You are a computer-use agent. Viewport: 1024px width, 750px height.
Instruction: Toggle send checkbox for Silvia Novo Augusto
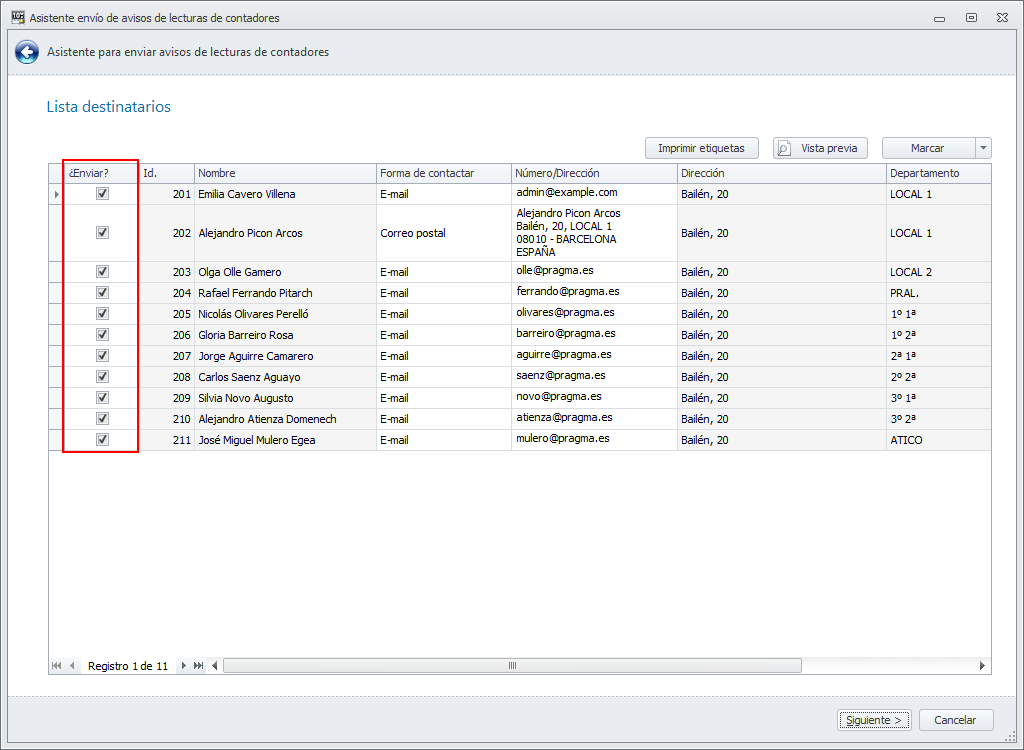tap(103, 397)
